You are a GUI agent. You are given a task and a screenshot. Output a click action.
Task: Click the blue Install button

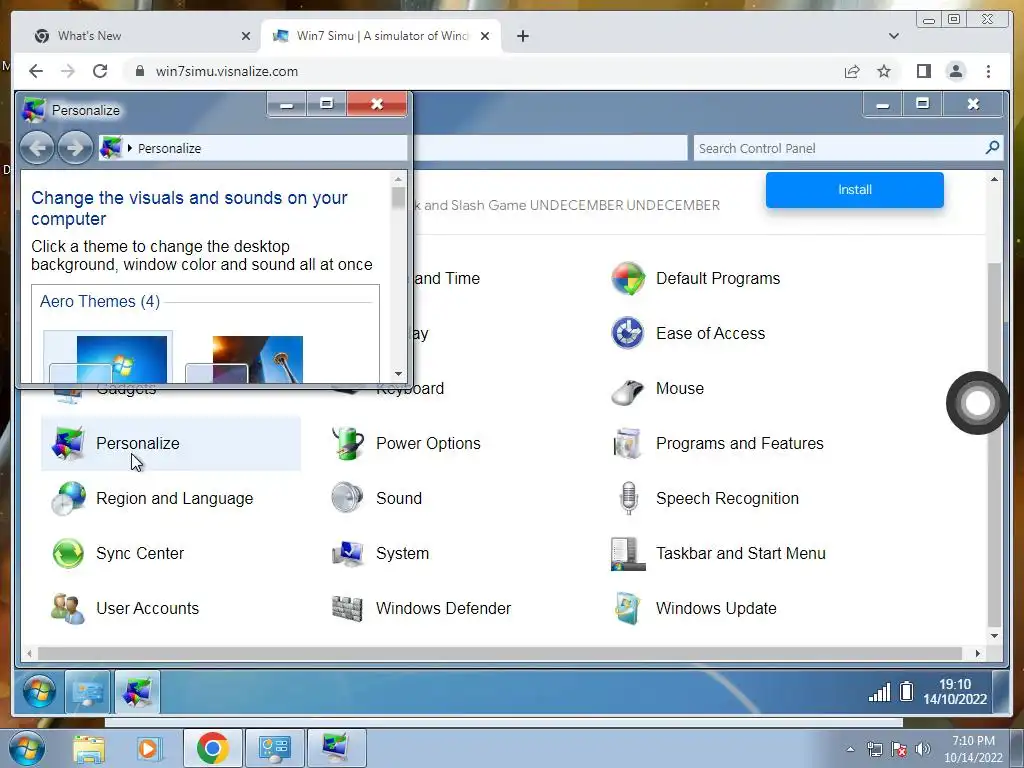(854, 189)
